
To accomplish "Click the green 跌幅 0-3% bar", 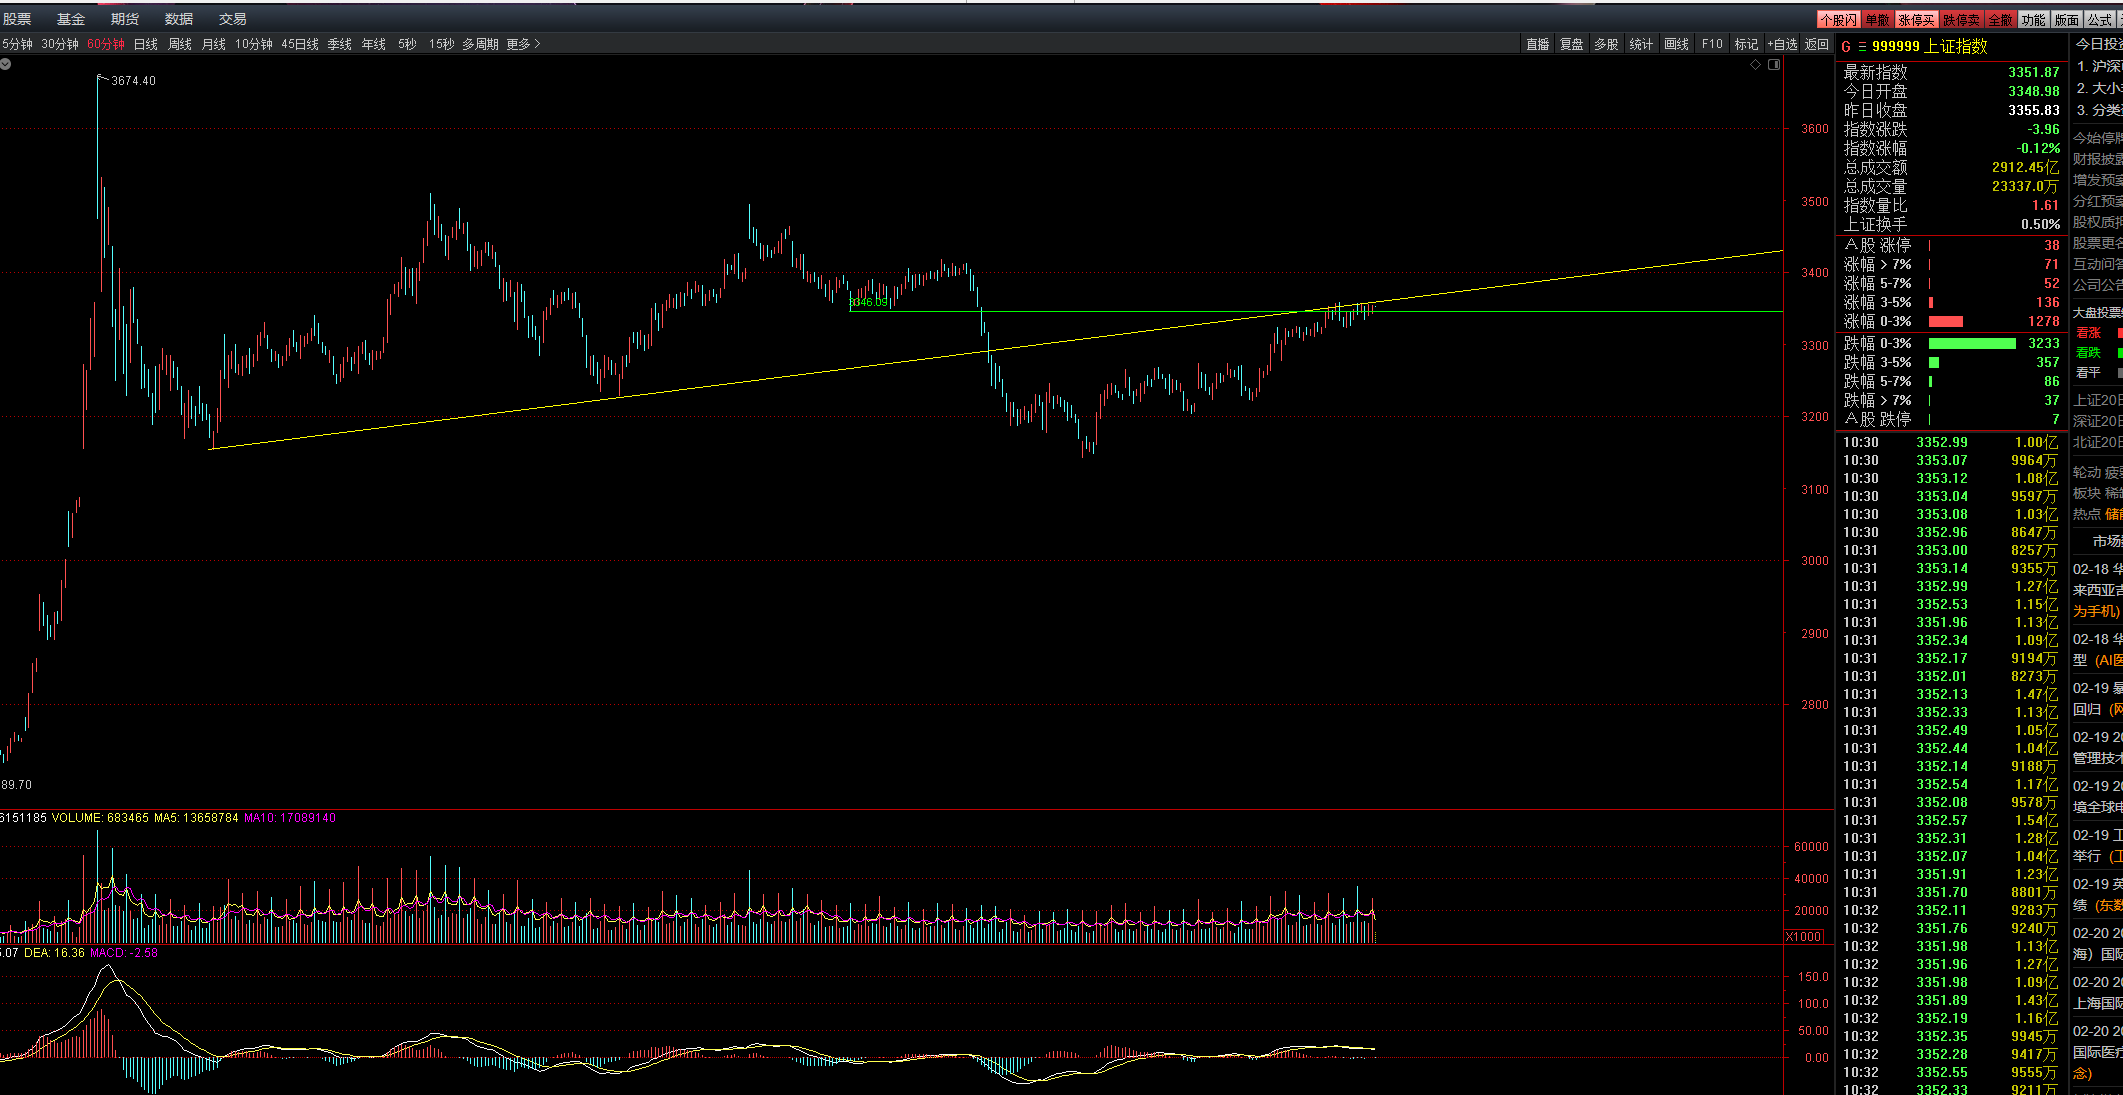I will [1972, 343].
